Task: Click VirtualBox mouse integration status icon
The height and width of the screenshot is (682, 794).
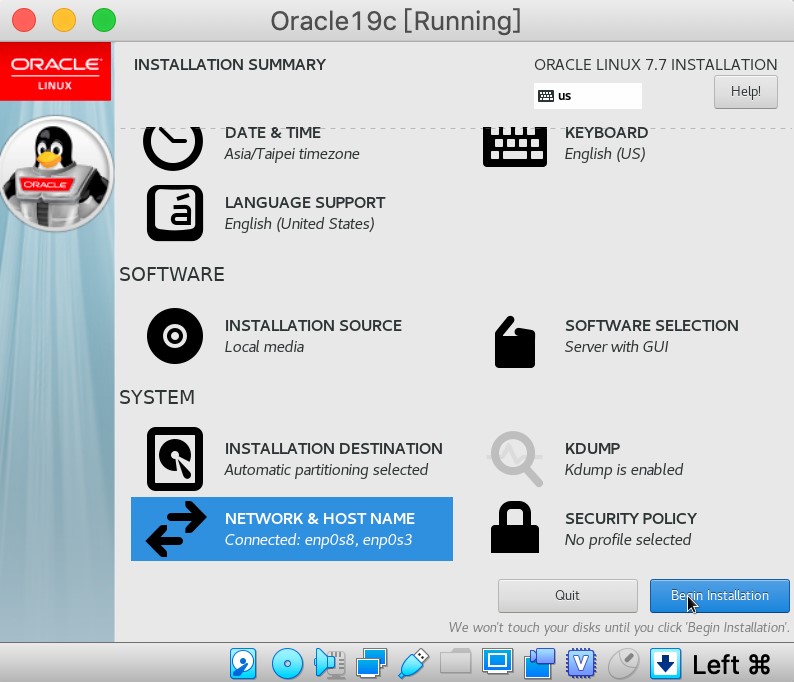Action: pyautogui.click(x=623, y=663)
